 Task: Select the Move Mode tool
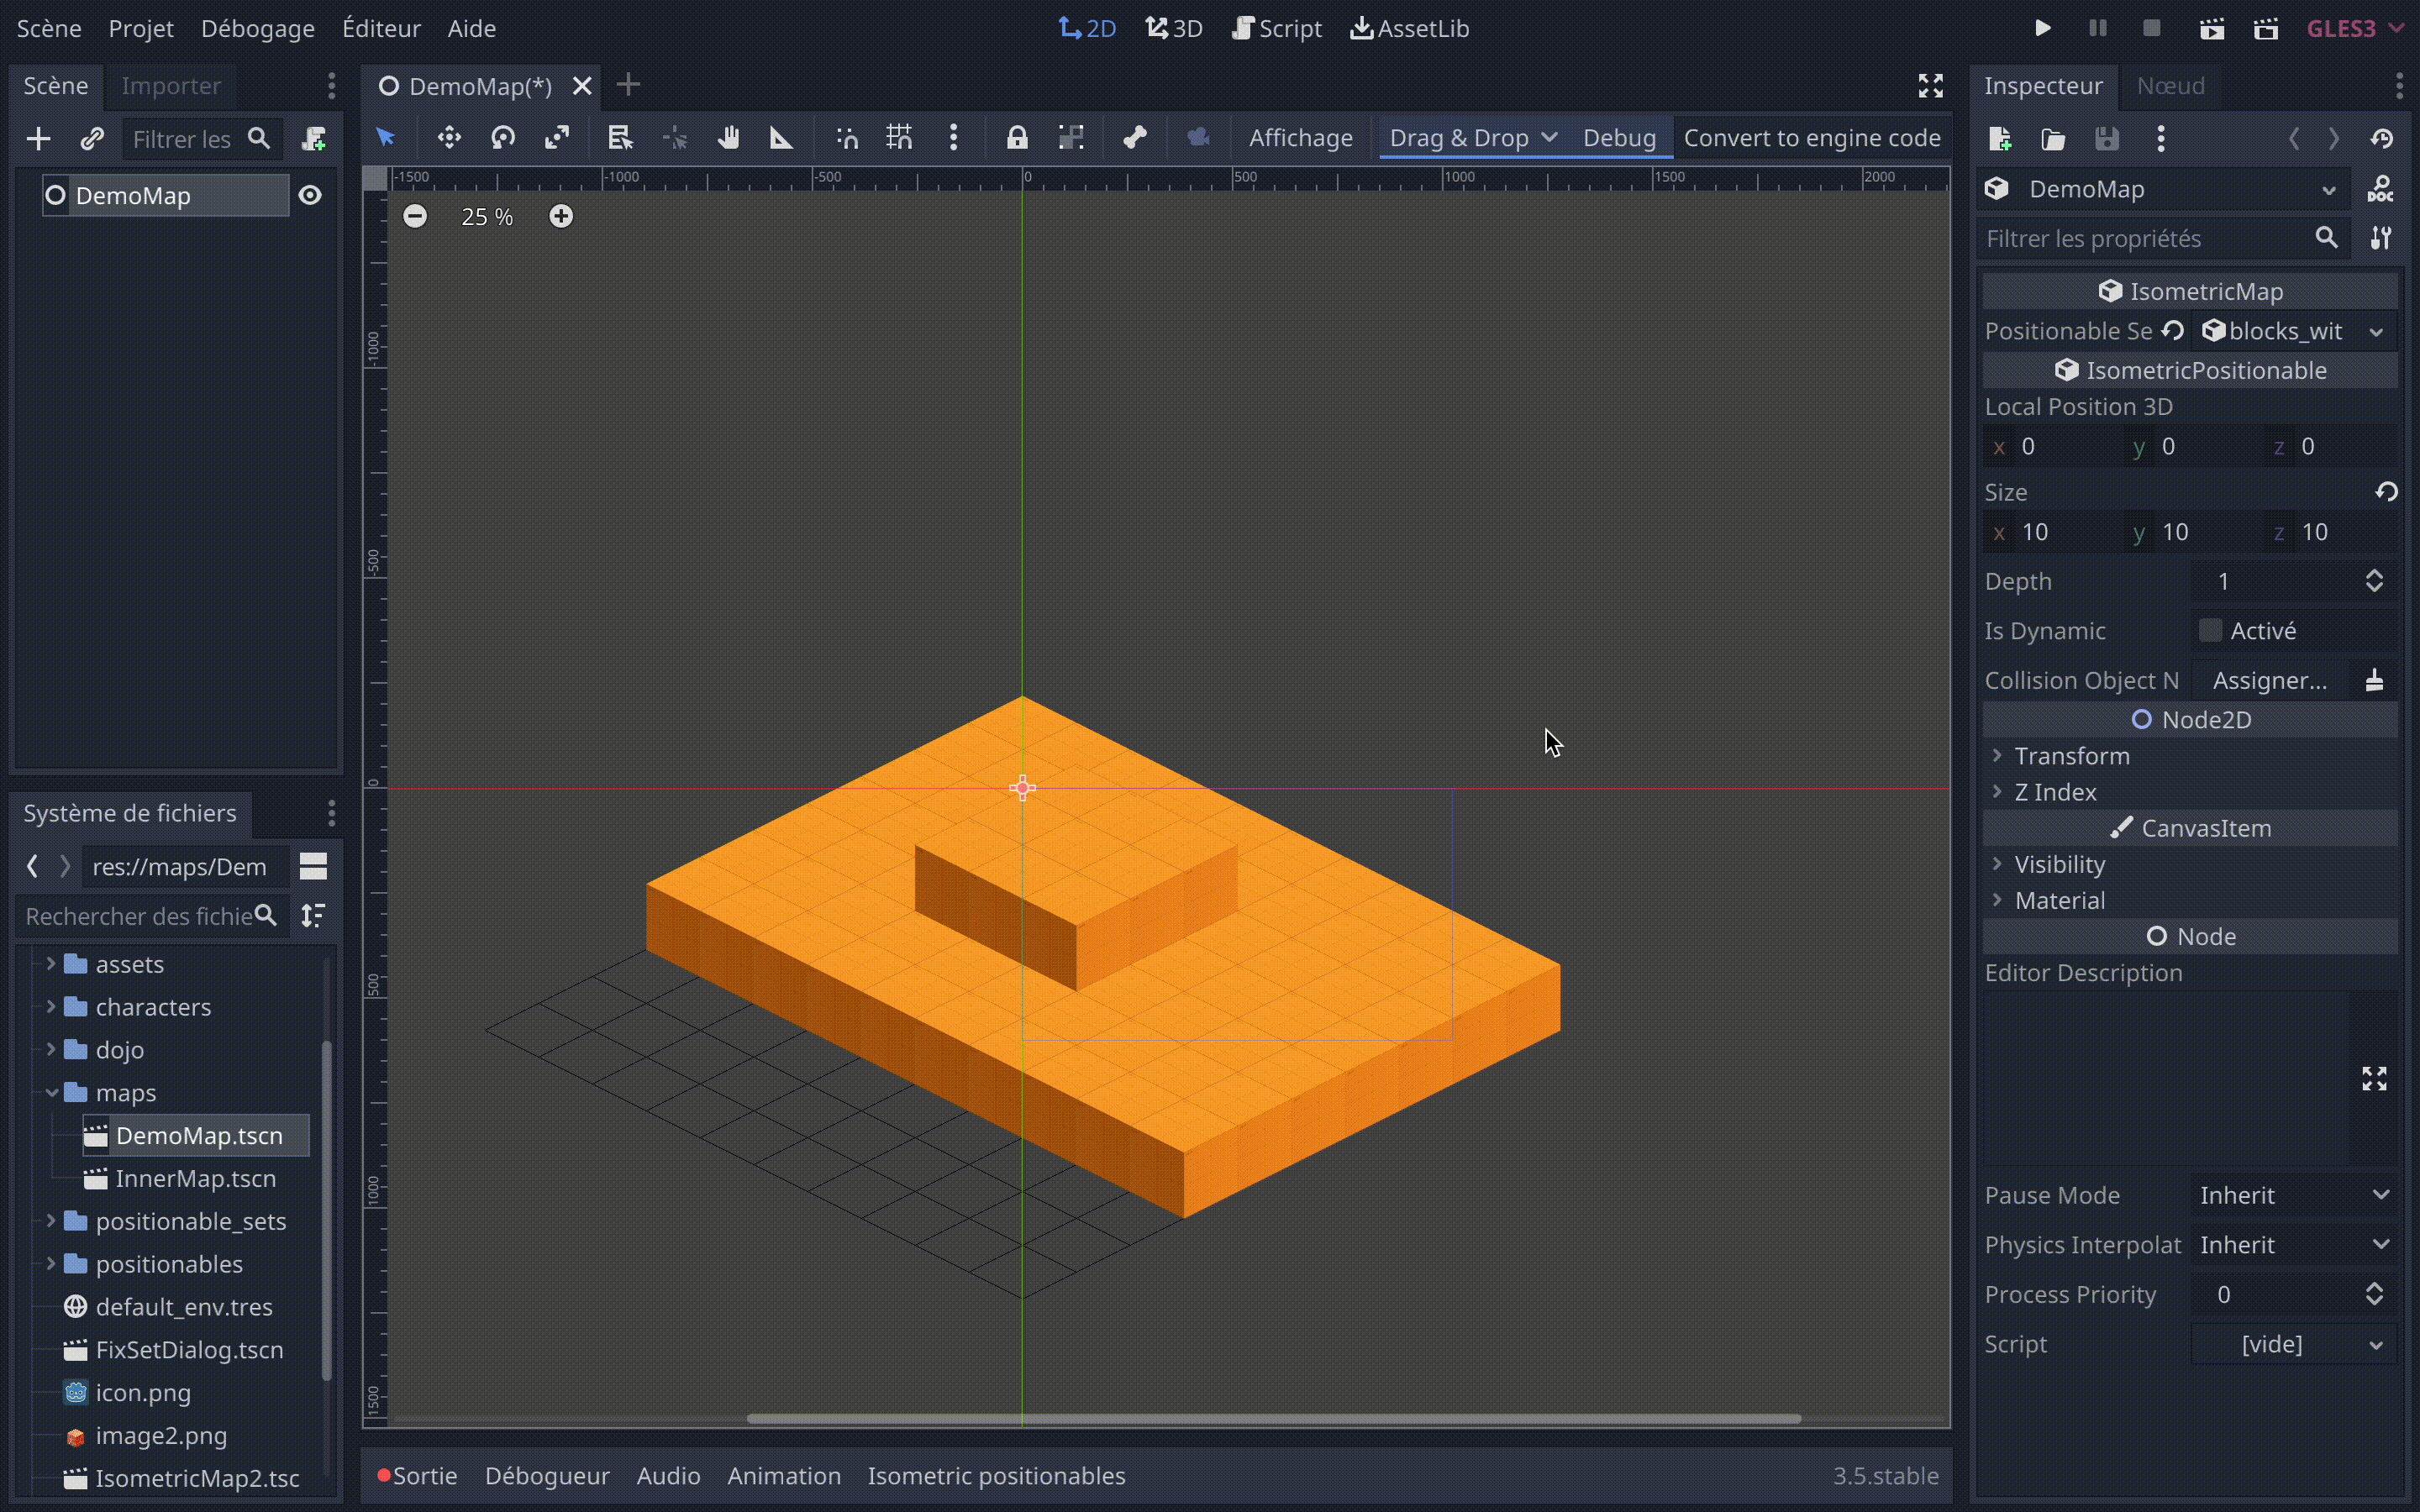[x=449, y=138]
